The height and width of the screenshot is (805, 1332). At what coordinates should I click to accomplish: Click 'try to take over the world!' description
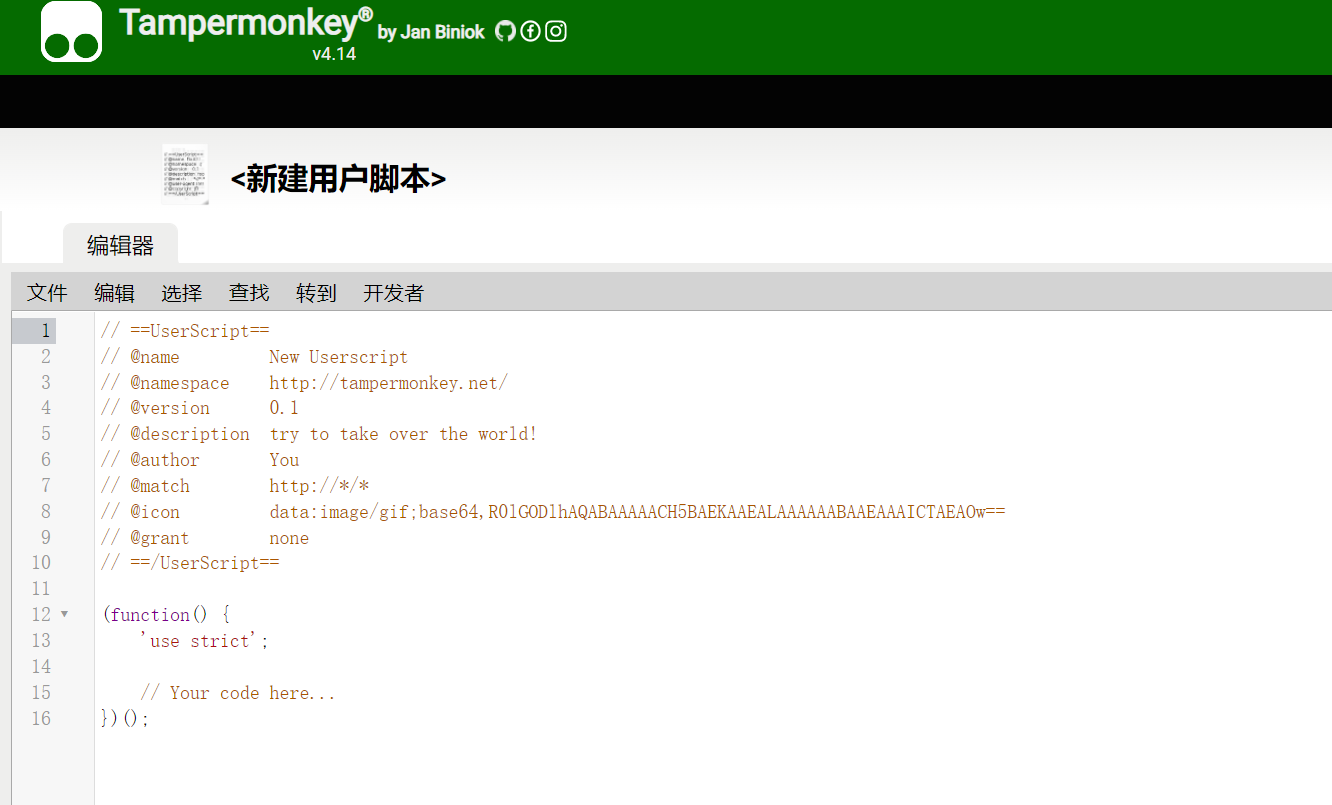point(403,434)
